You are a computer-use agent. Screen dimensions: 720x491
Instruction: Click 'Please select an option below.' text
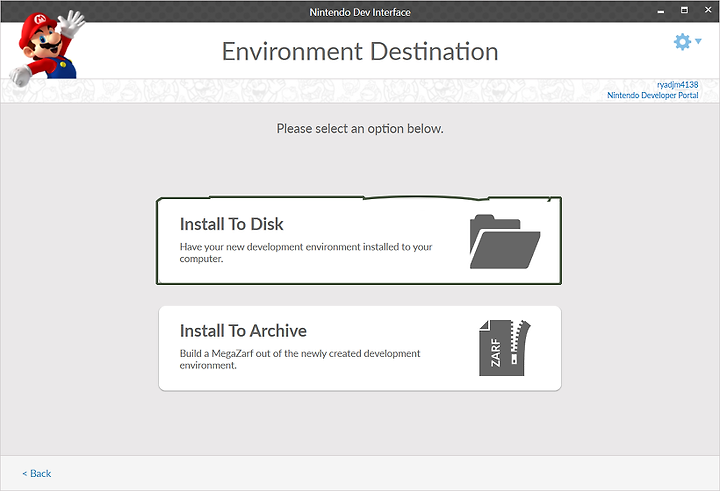pyautogui.click(x=360, y=129)
